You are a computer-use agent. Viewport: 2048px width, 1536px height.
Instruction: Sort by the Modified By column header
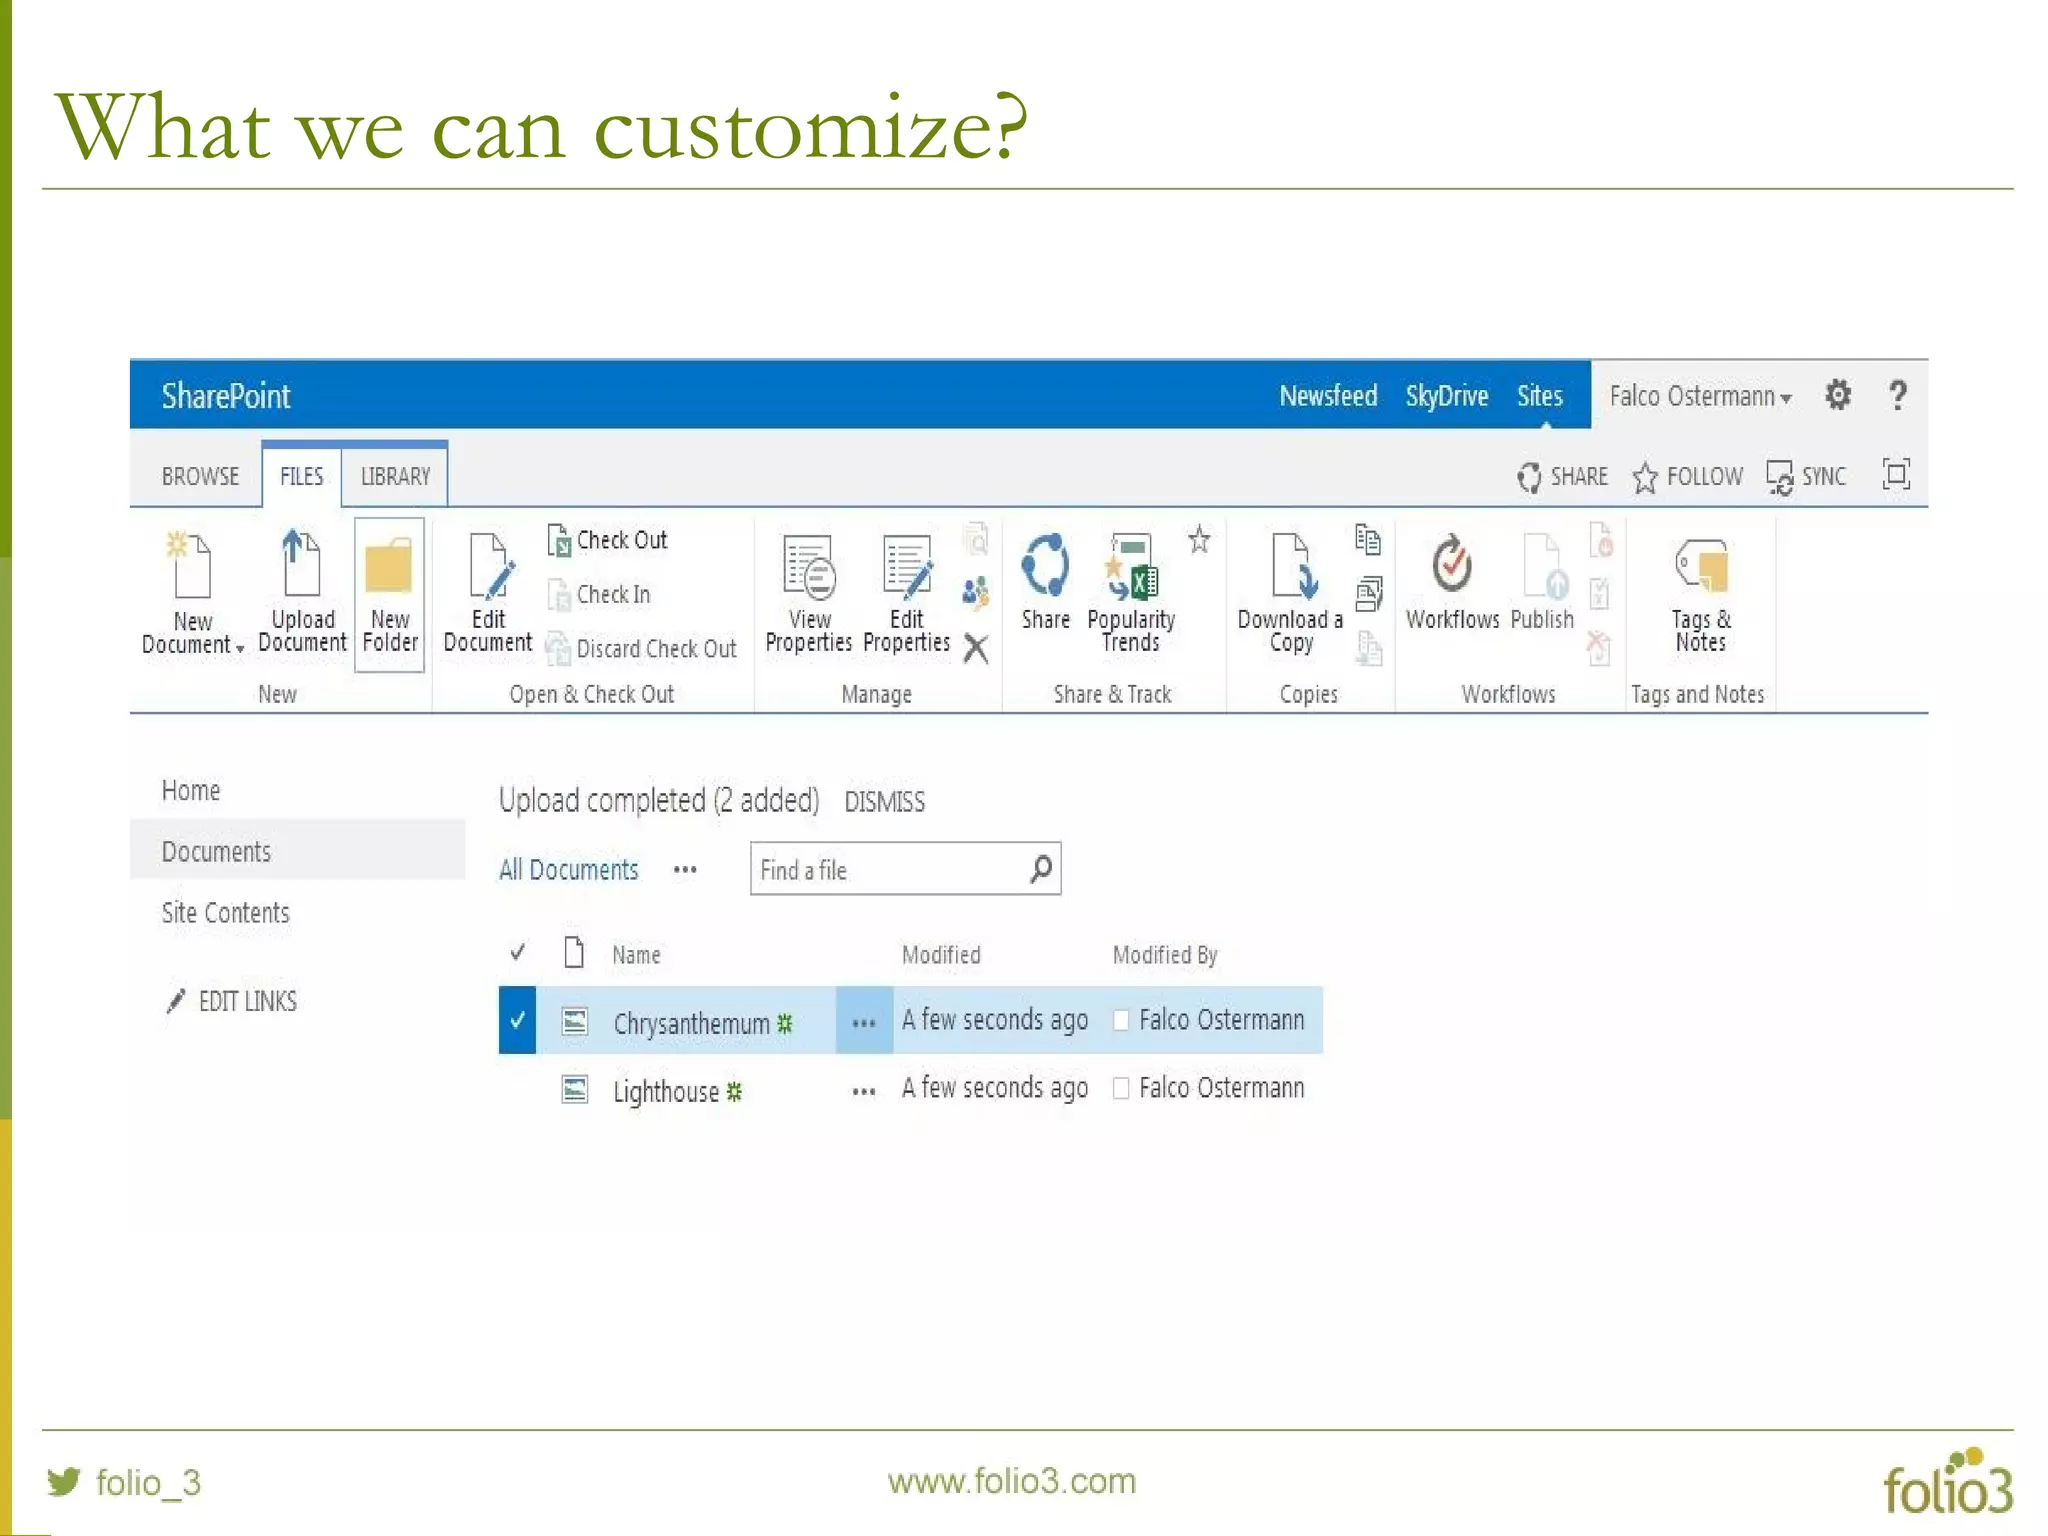click(1165, 955)
